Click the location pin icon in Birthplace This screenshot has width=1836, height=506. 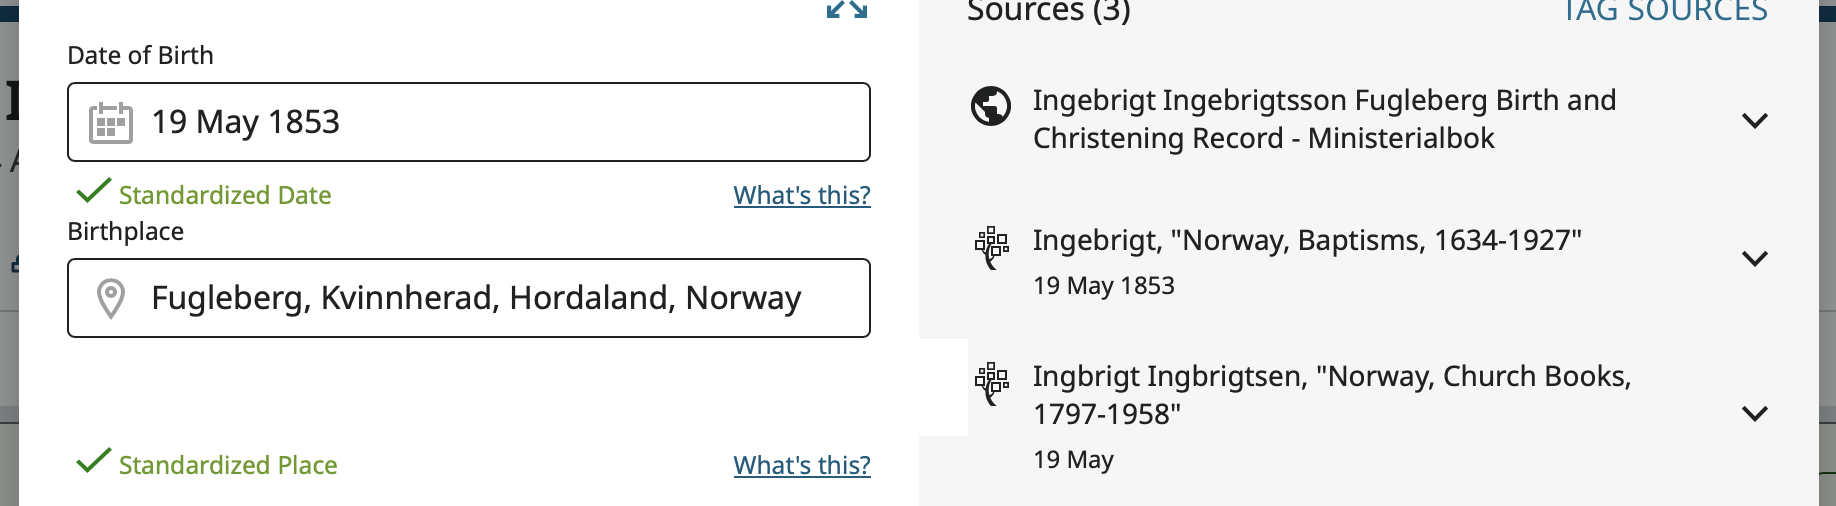click(x=111, y=298)
